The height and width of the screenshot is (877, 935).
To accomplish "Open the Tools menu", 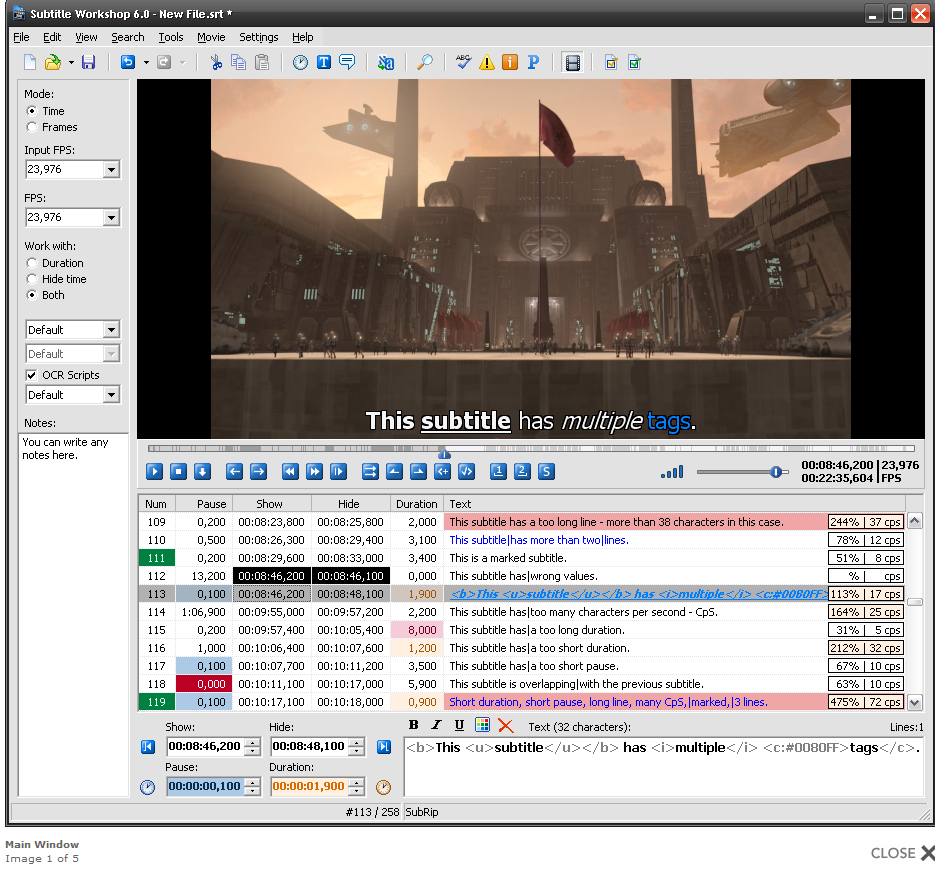I will (171, 37).
